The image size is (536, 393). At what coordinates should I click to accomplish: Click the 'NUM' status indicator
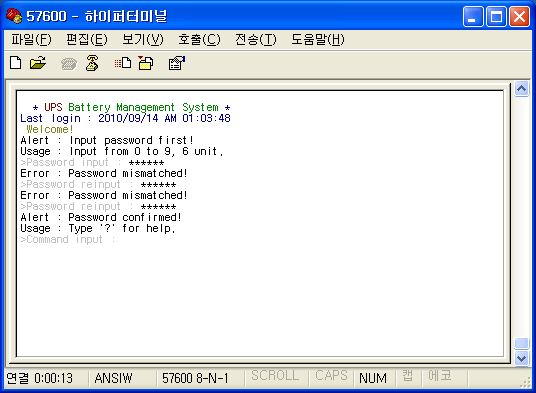click(373, 378)
